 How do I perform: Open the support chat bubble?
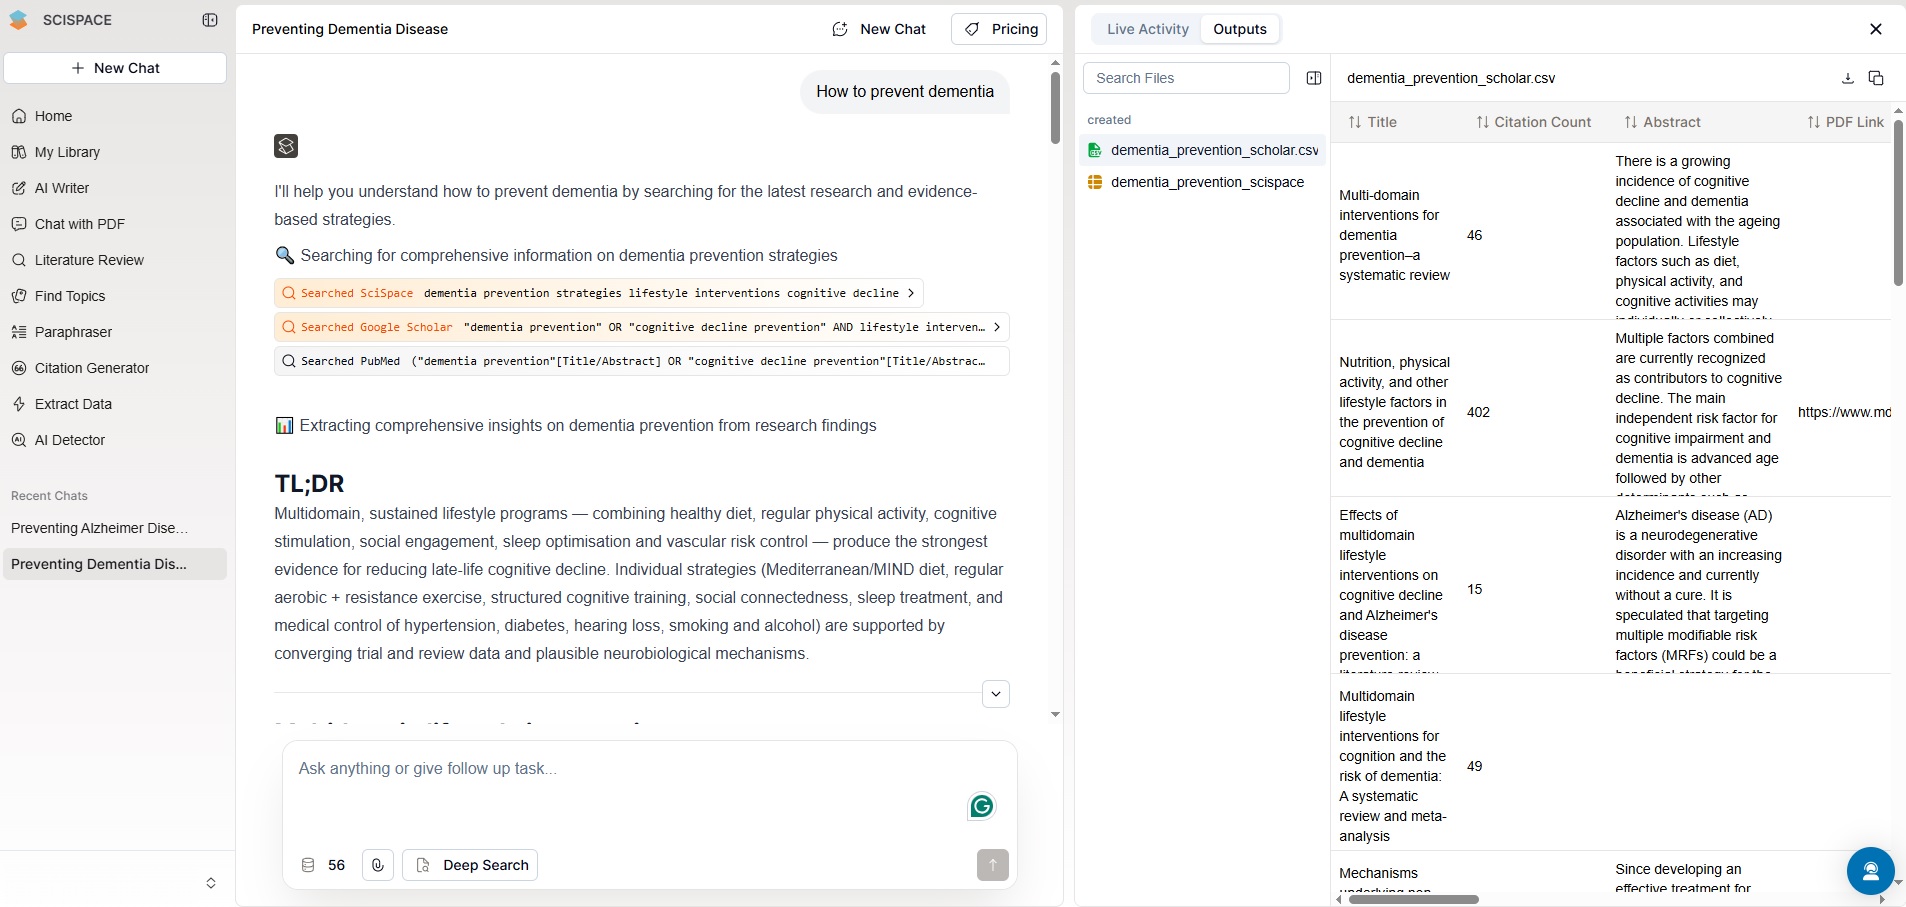click(1870, 870)
